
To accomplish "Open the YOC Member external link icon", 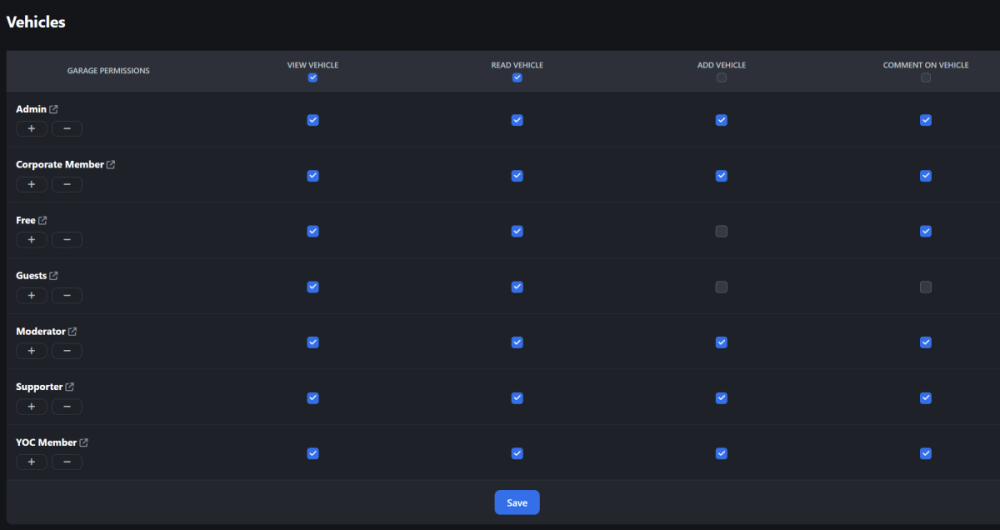I will [84, 443].
